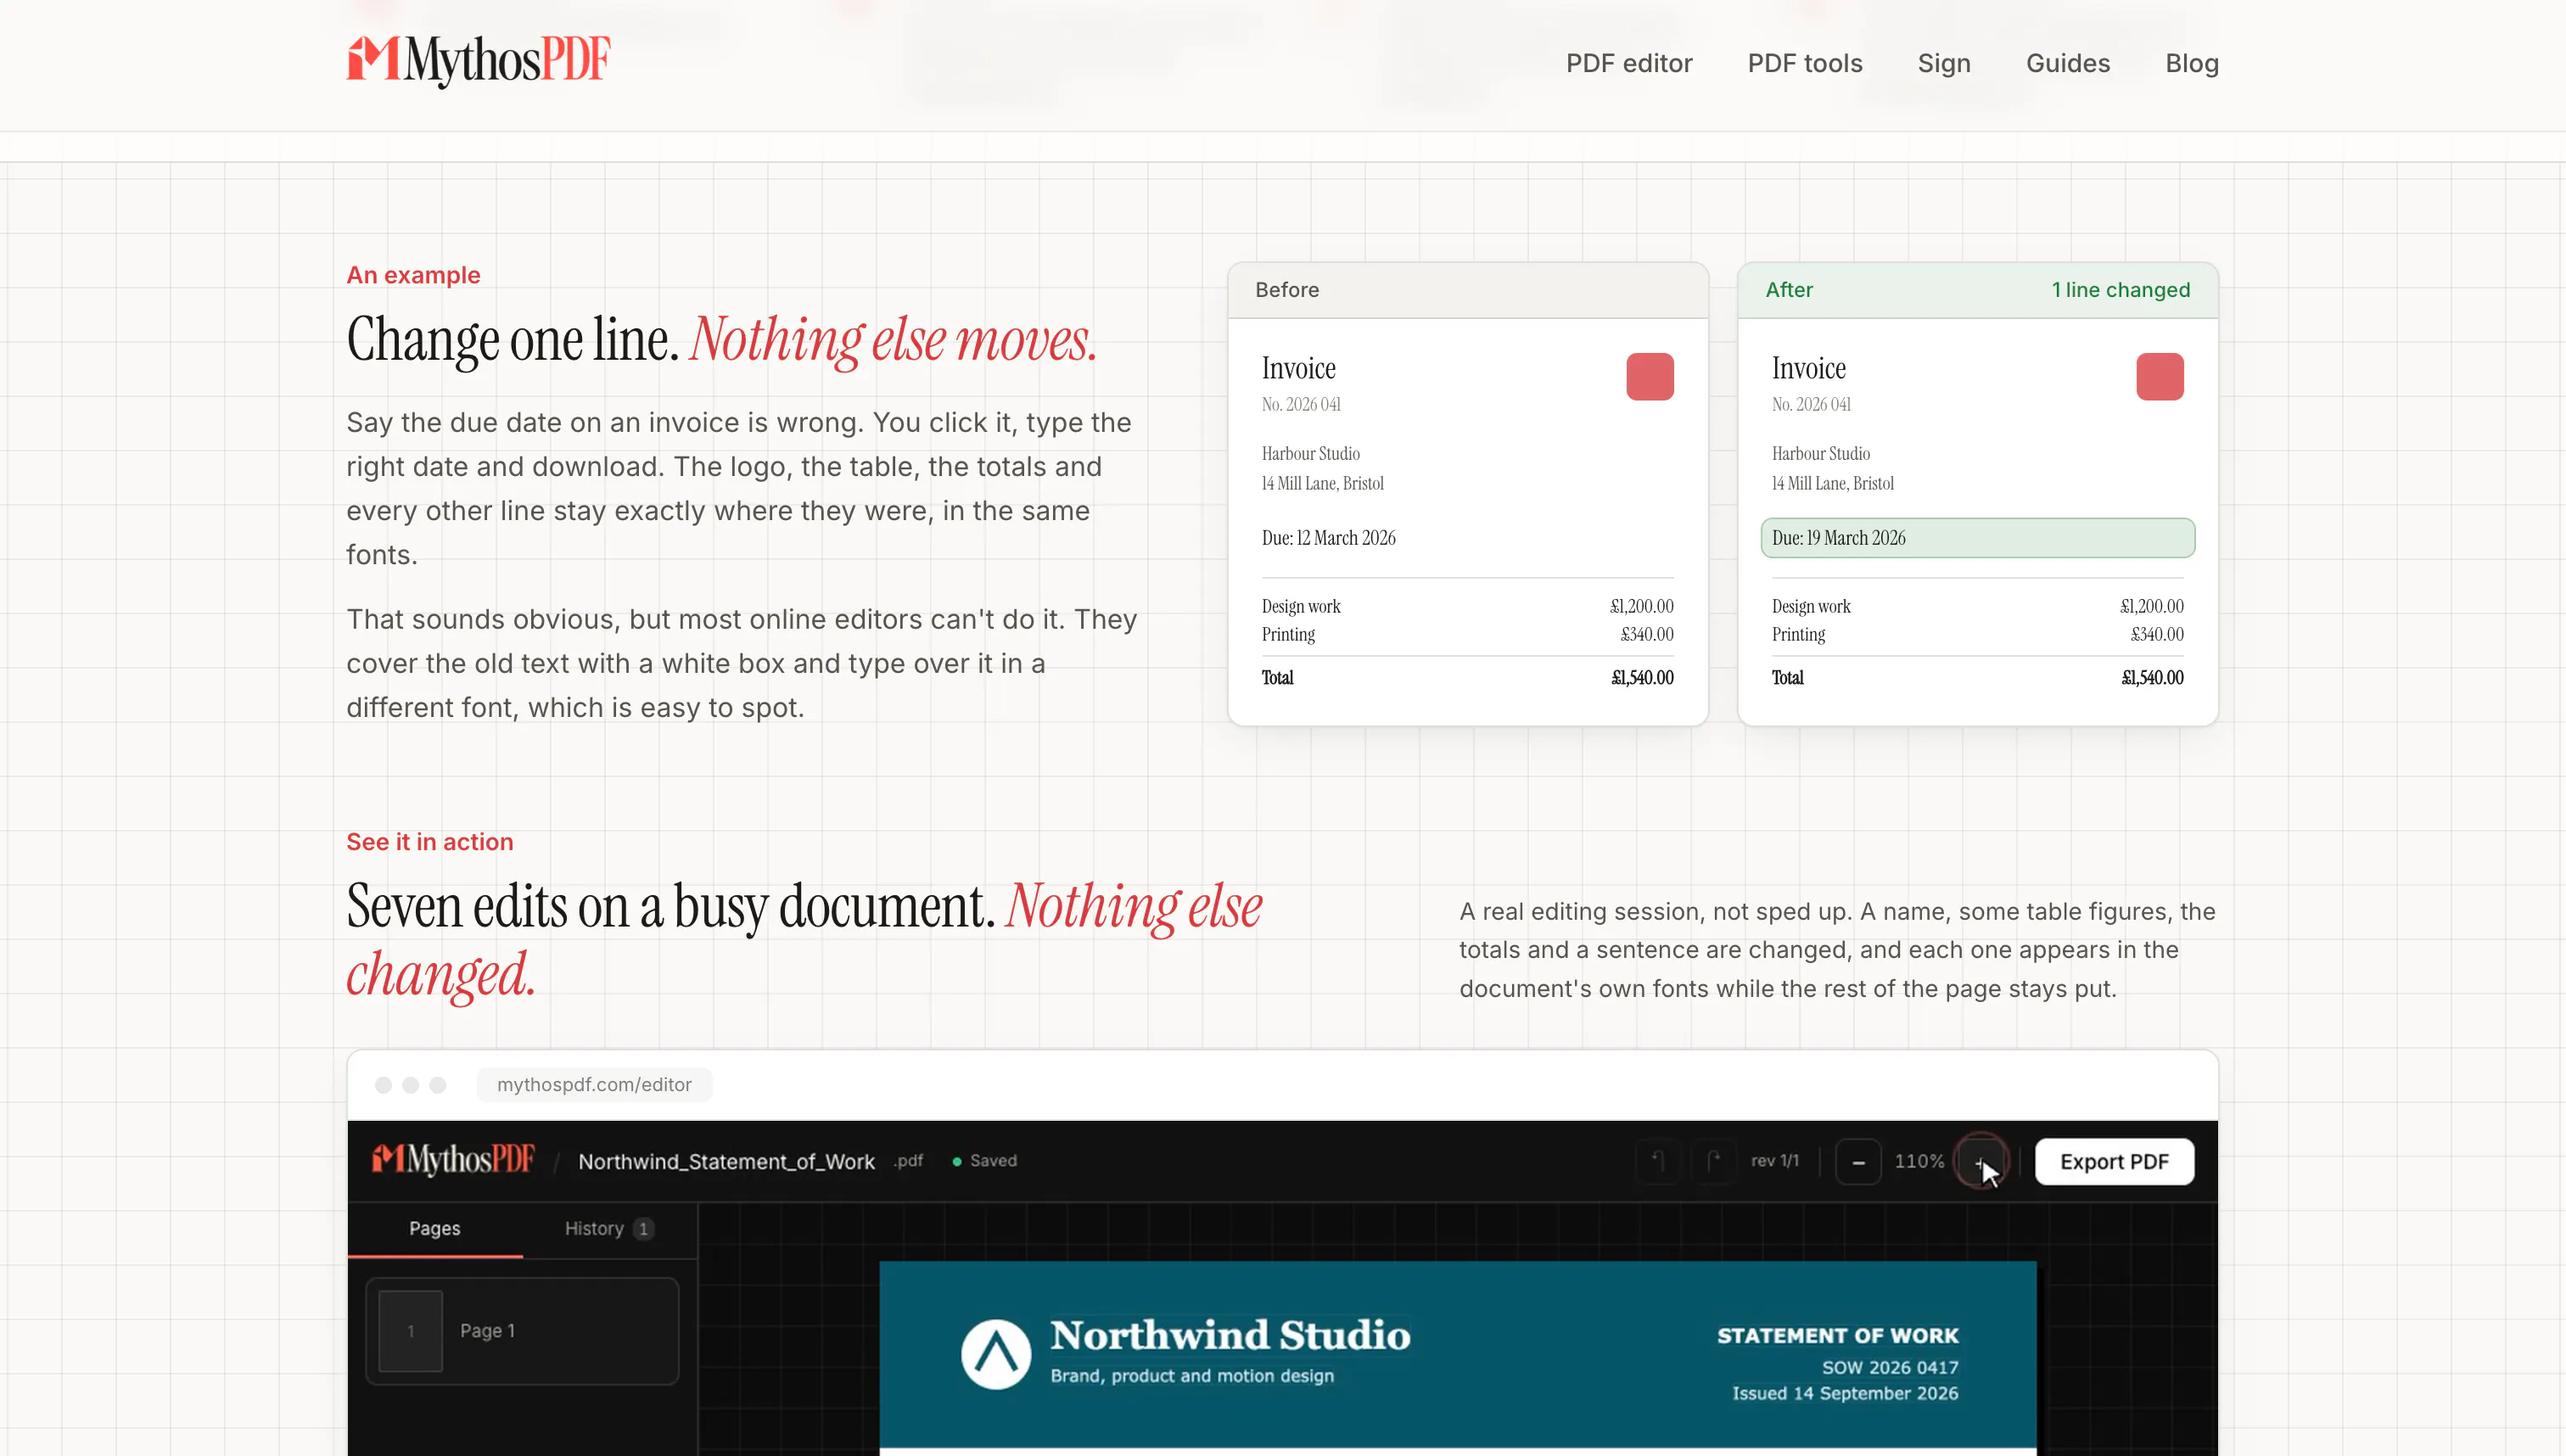Click the 'Northwind Studio' document title
This screenshot has width=2566, height=1456.
tap(1230, 1335)
